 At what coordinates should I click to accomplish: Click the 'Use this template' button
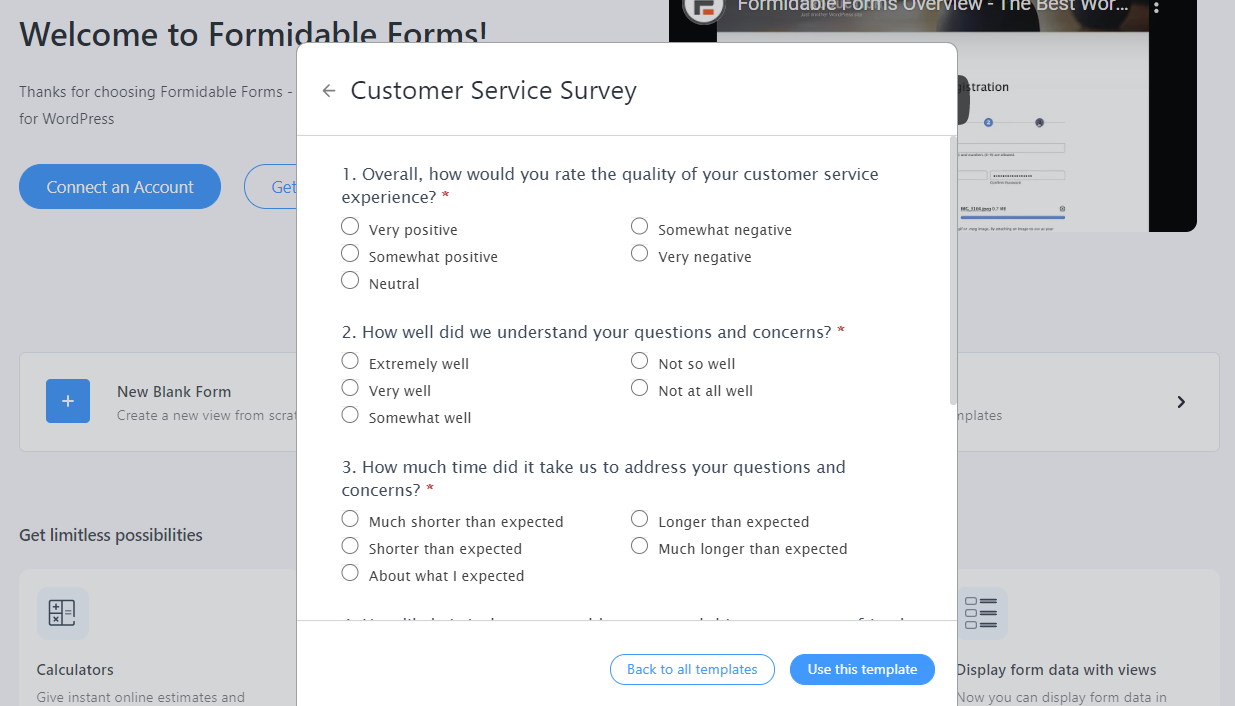click(862, 669)
